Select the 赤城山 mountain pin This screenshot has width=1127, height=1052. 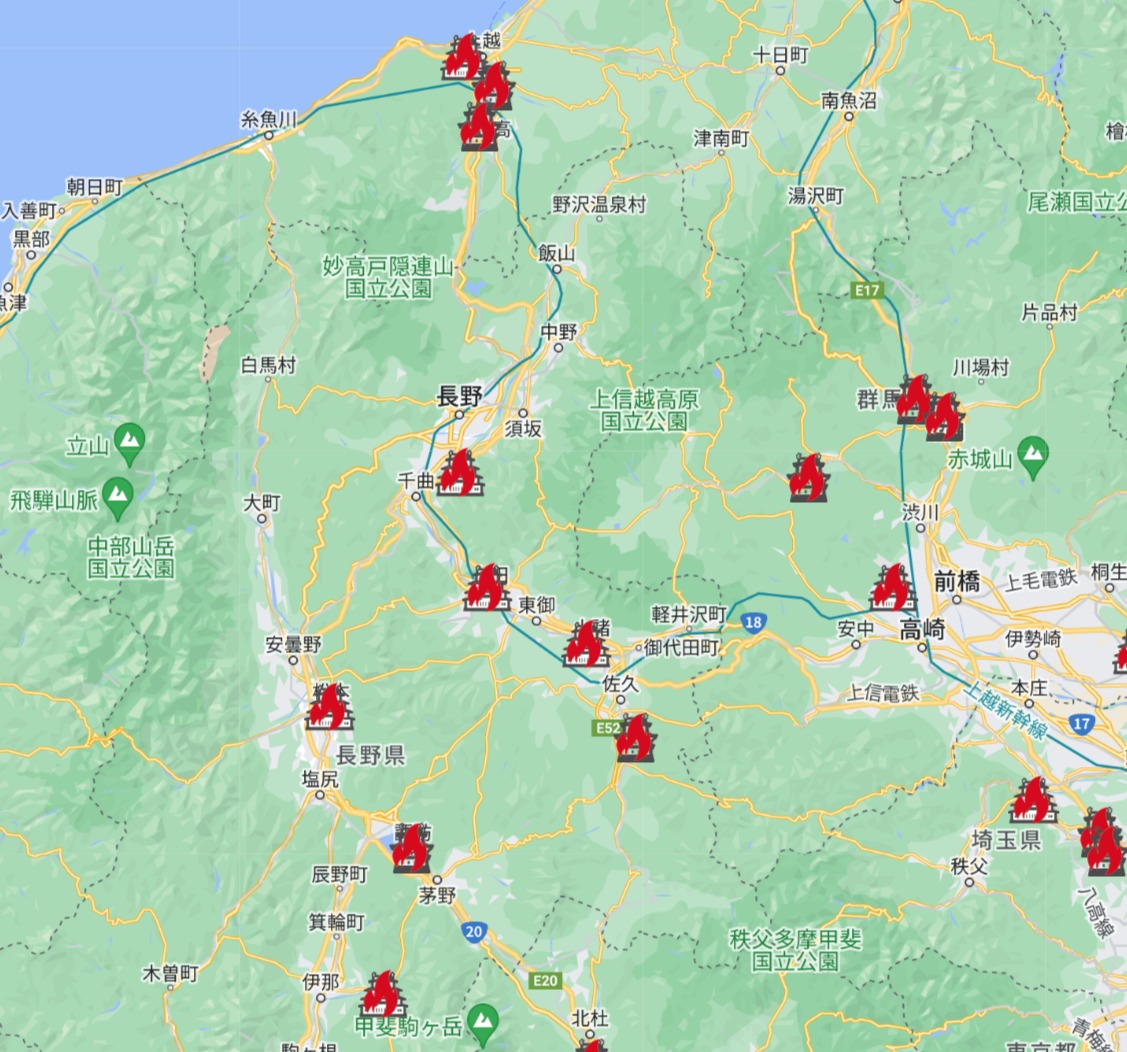[1034, 450]
